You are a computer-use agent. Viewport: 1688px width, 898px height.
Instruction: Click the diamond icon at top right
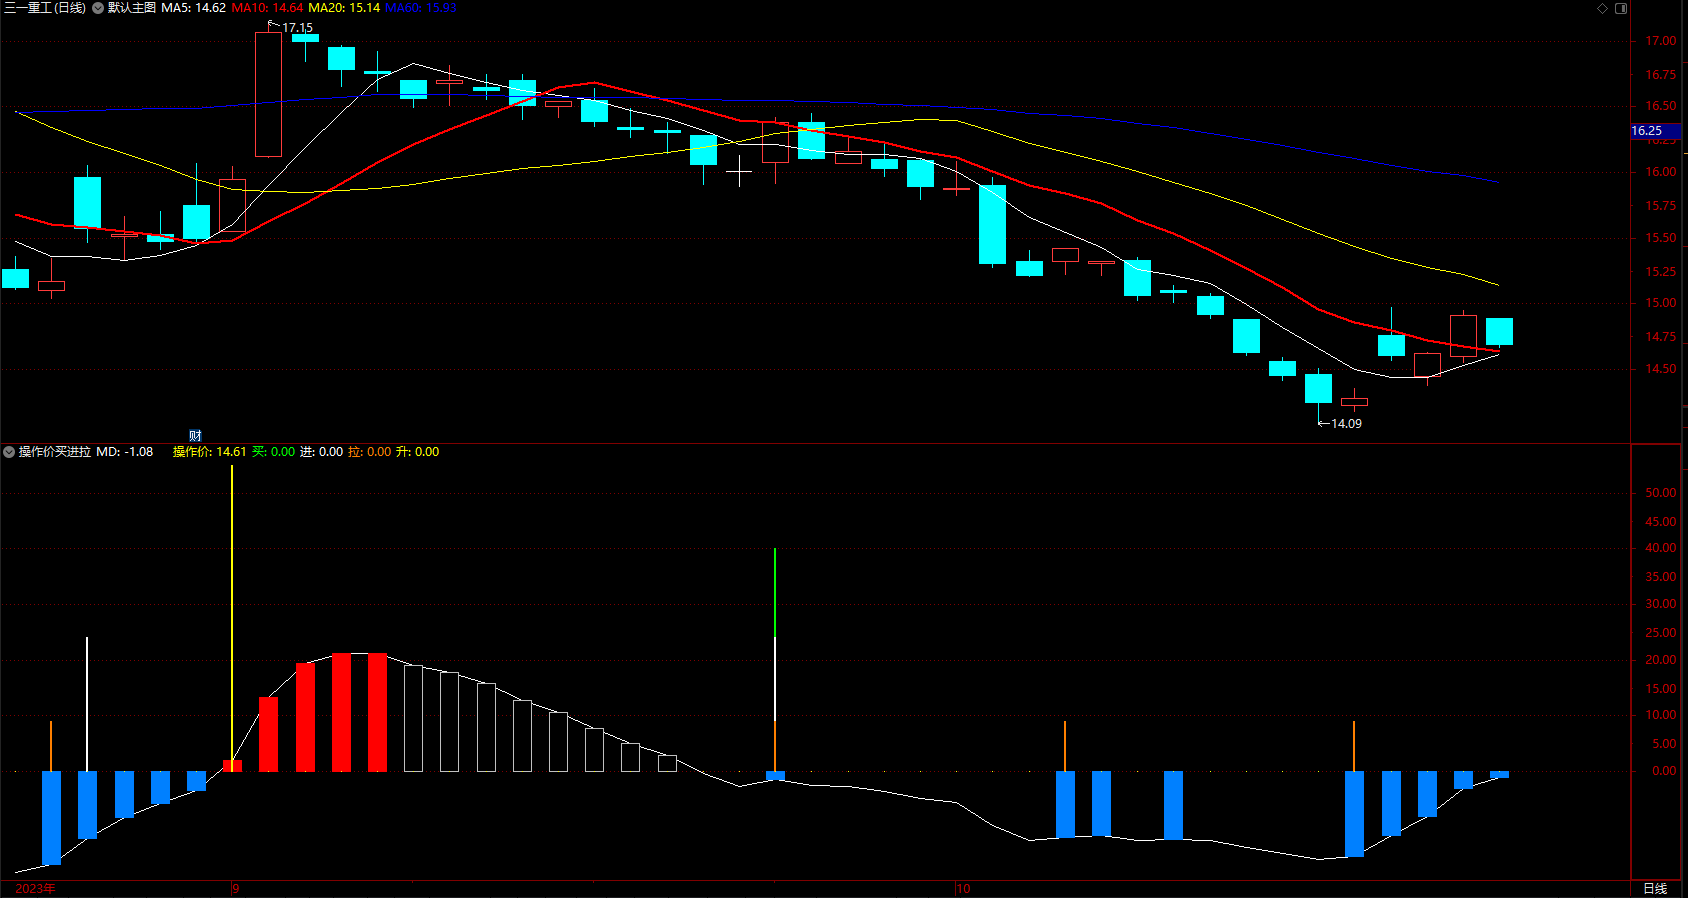pos(1602,8)
